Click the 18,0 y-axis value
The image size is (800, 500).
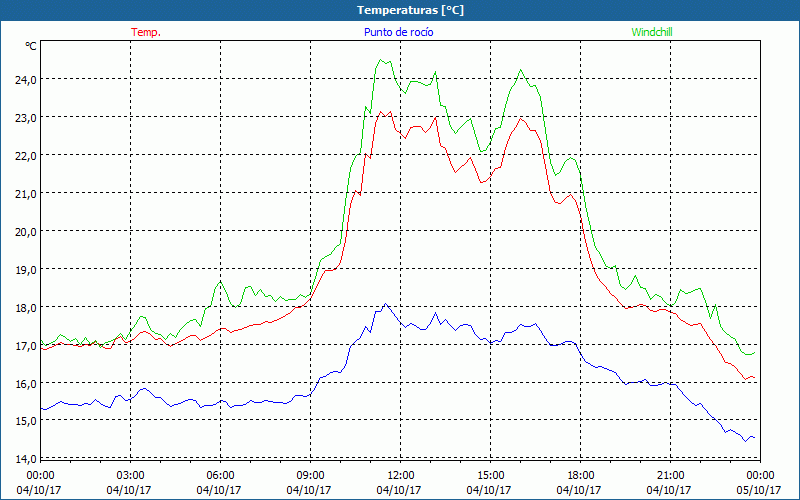pos(26,308)
